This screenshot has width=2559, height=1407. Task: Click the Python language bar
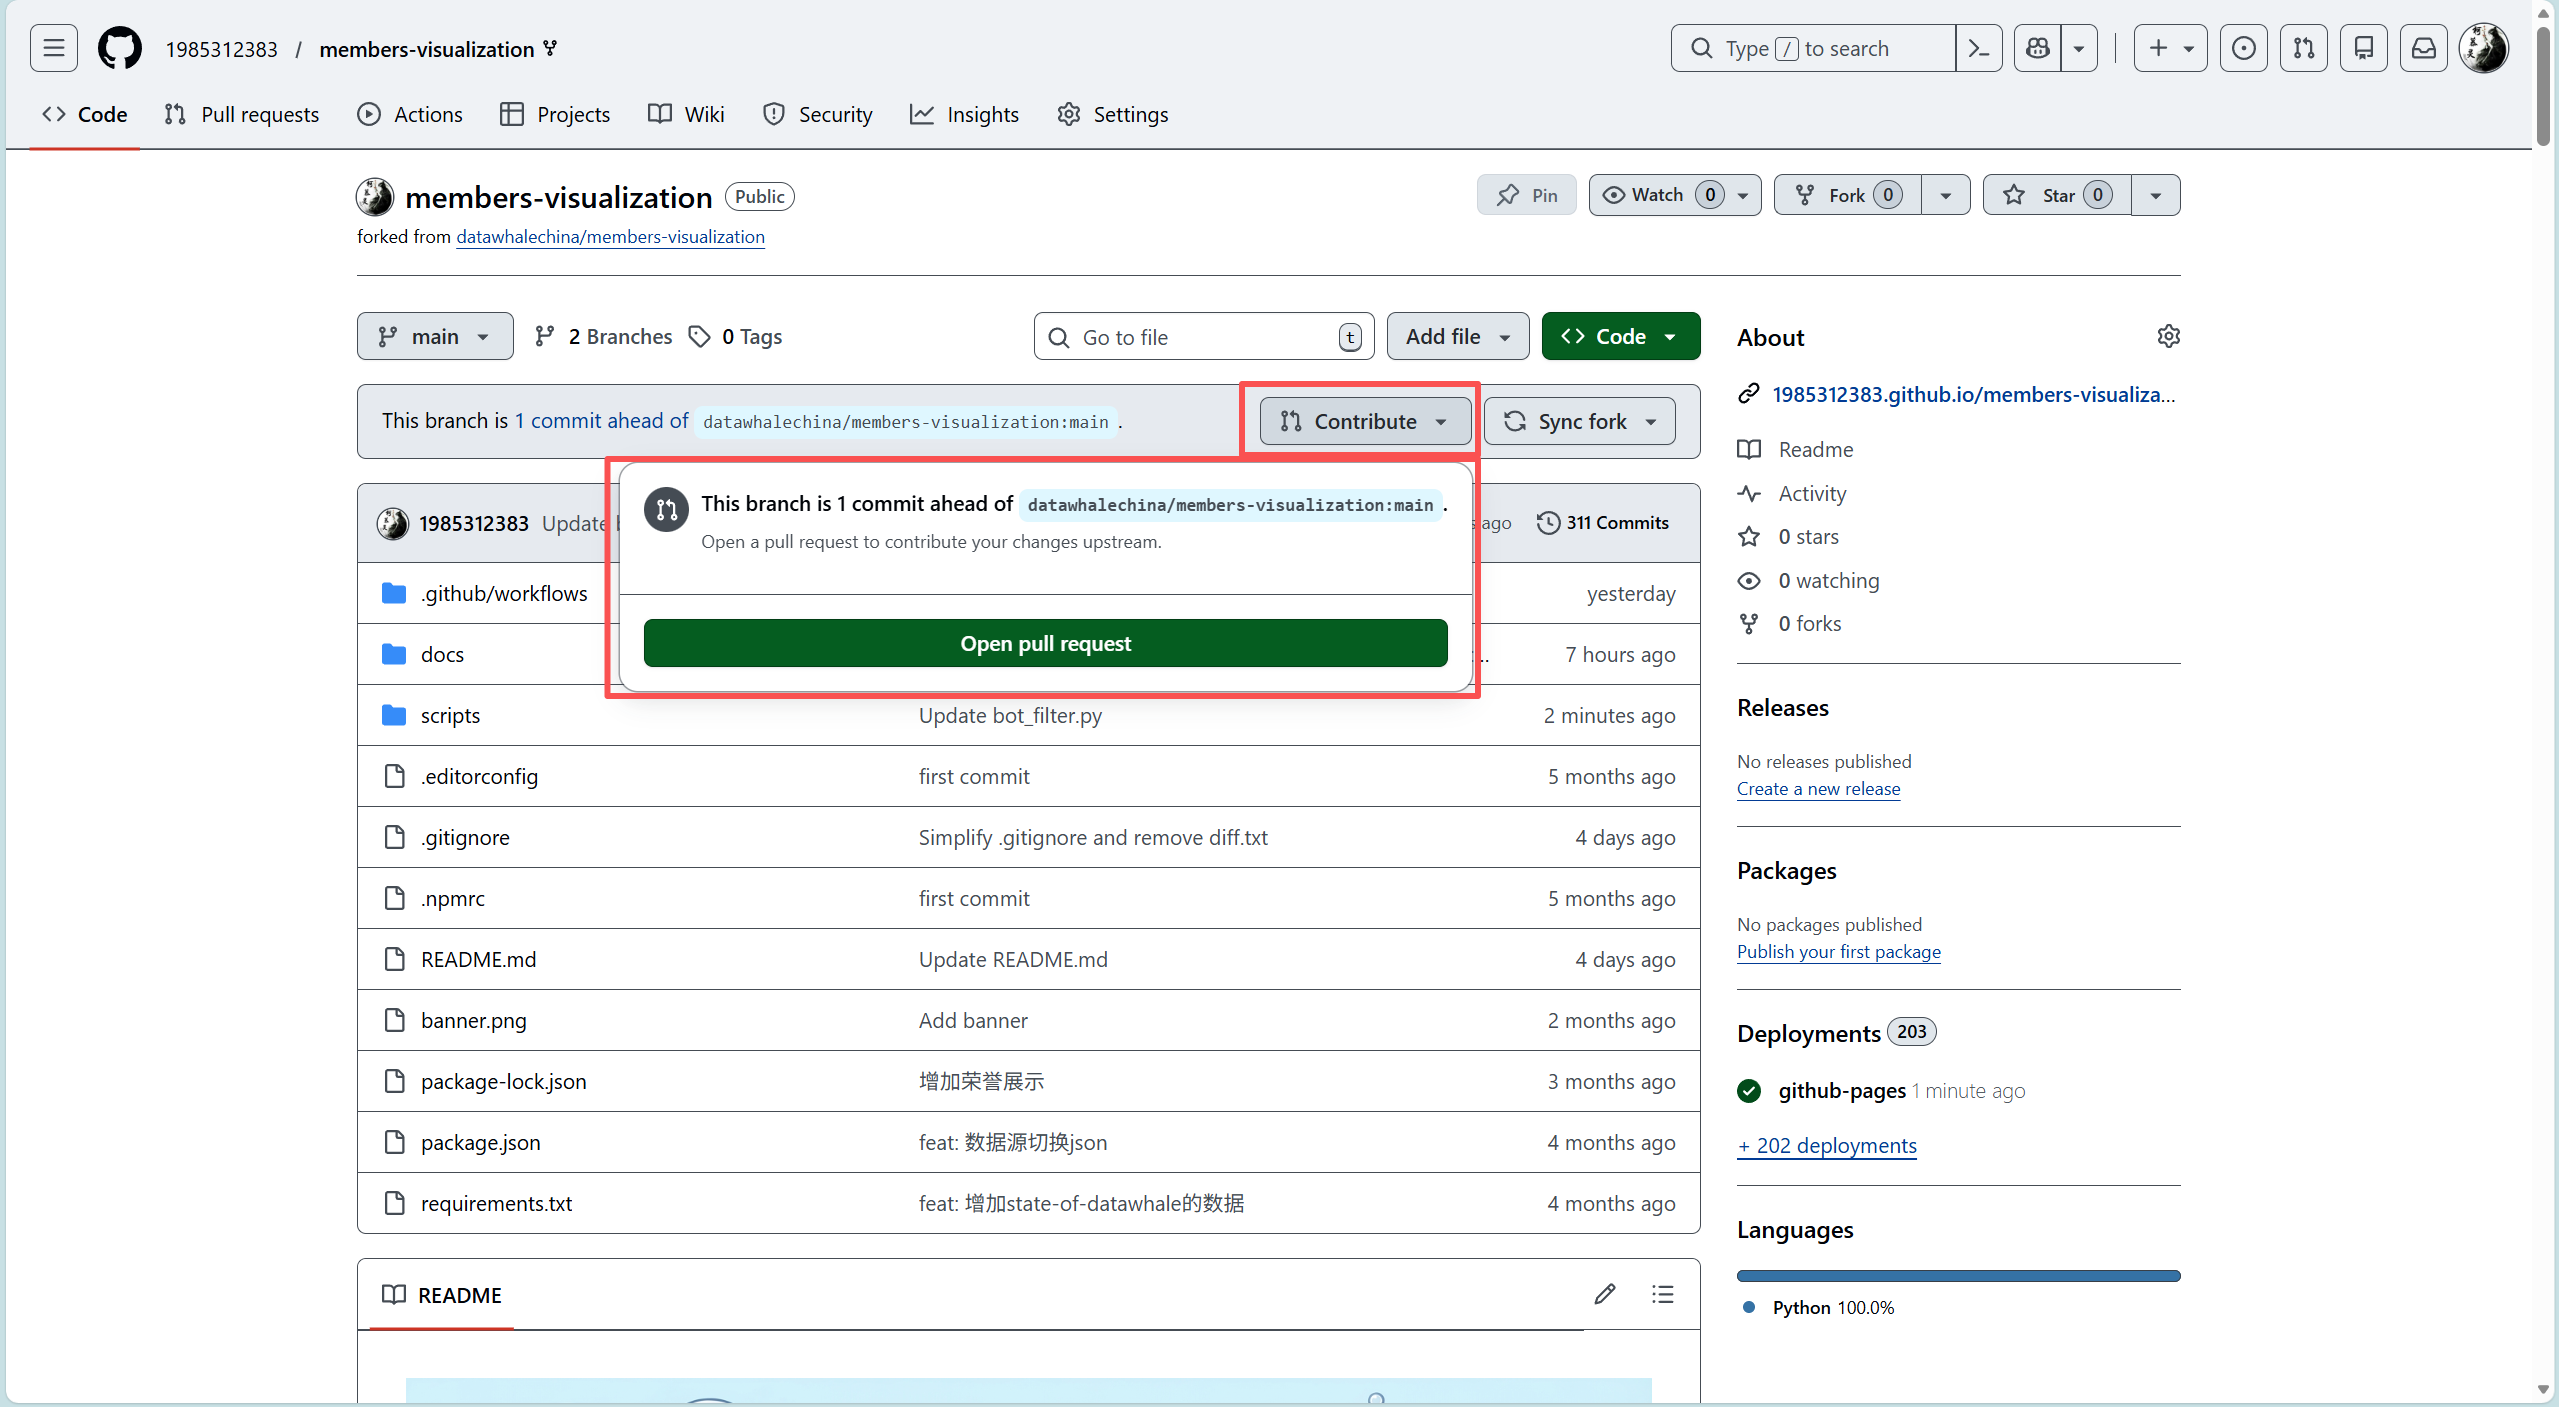point(1957,1275)
